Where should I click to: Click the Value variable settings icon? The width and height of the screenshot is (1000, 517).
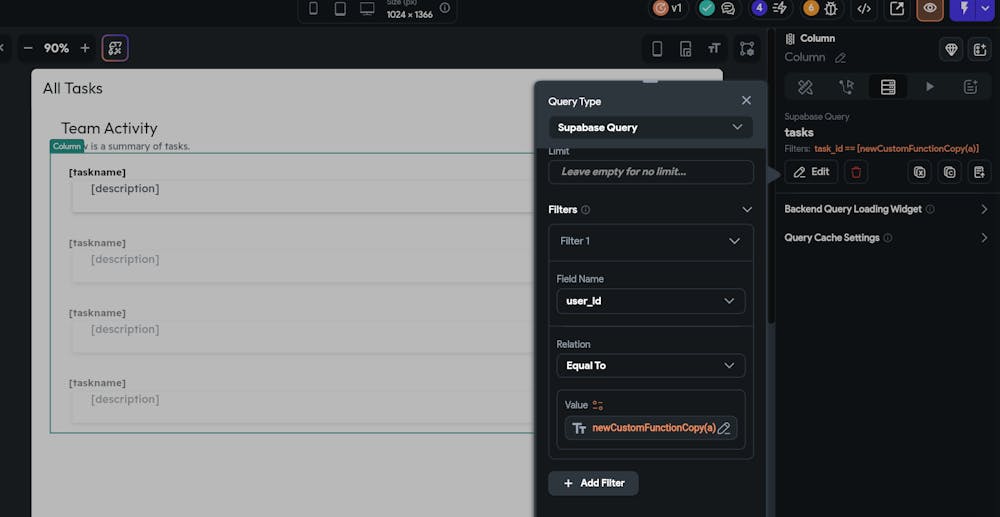pyautogui.click(x=598, y=405)
